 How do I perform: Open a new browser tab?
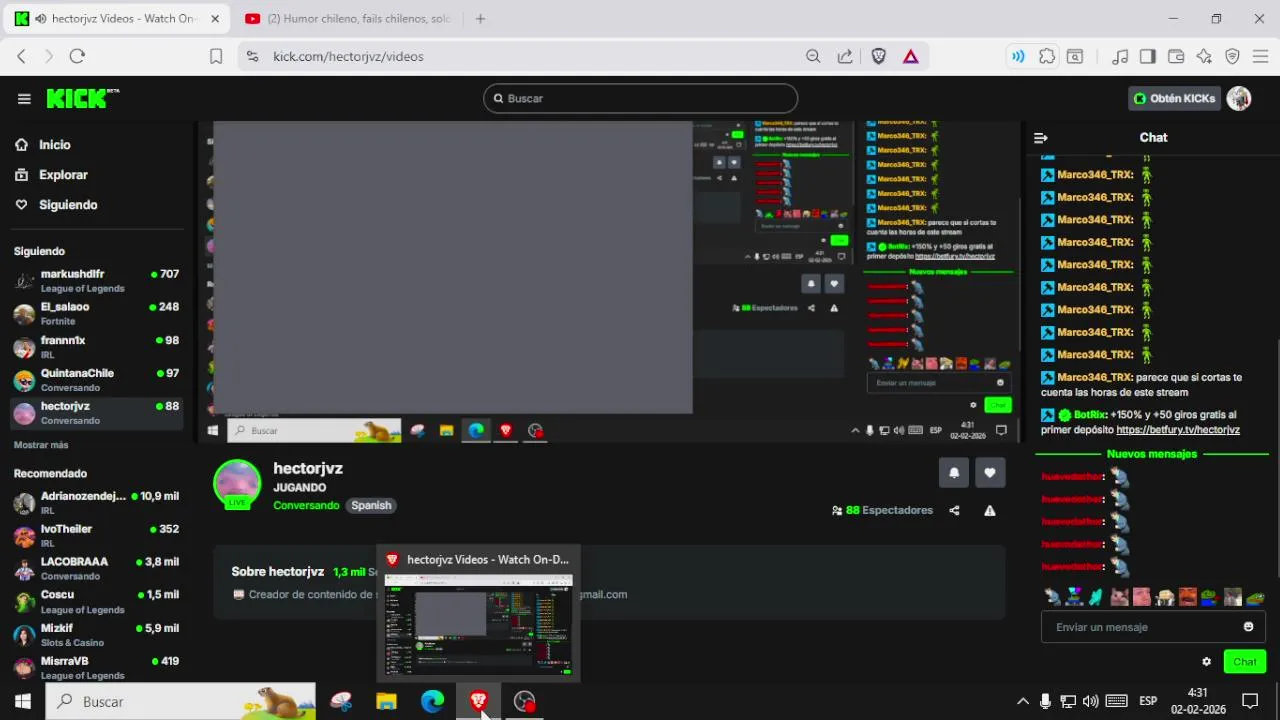pyautogui.click(x=480, y=19)
